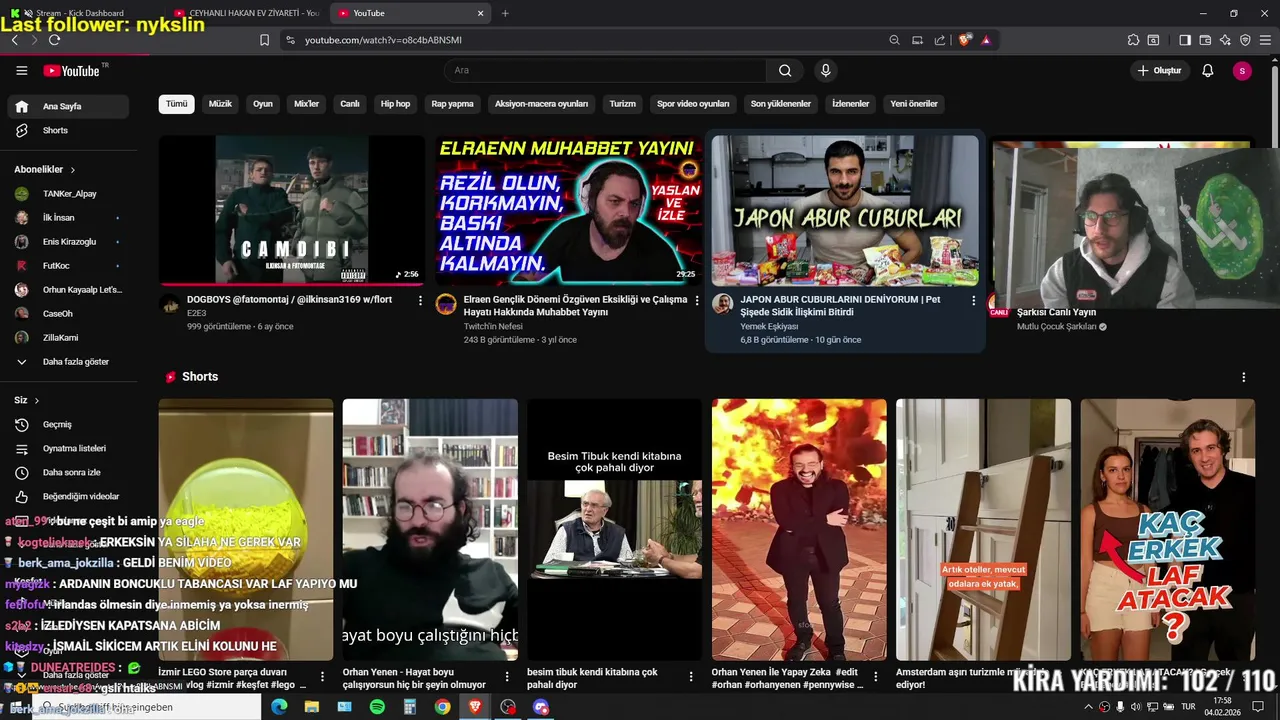Open the account avatar menu
This screenshot has width=1280, height=720.
[x=1242, y=71]
